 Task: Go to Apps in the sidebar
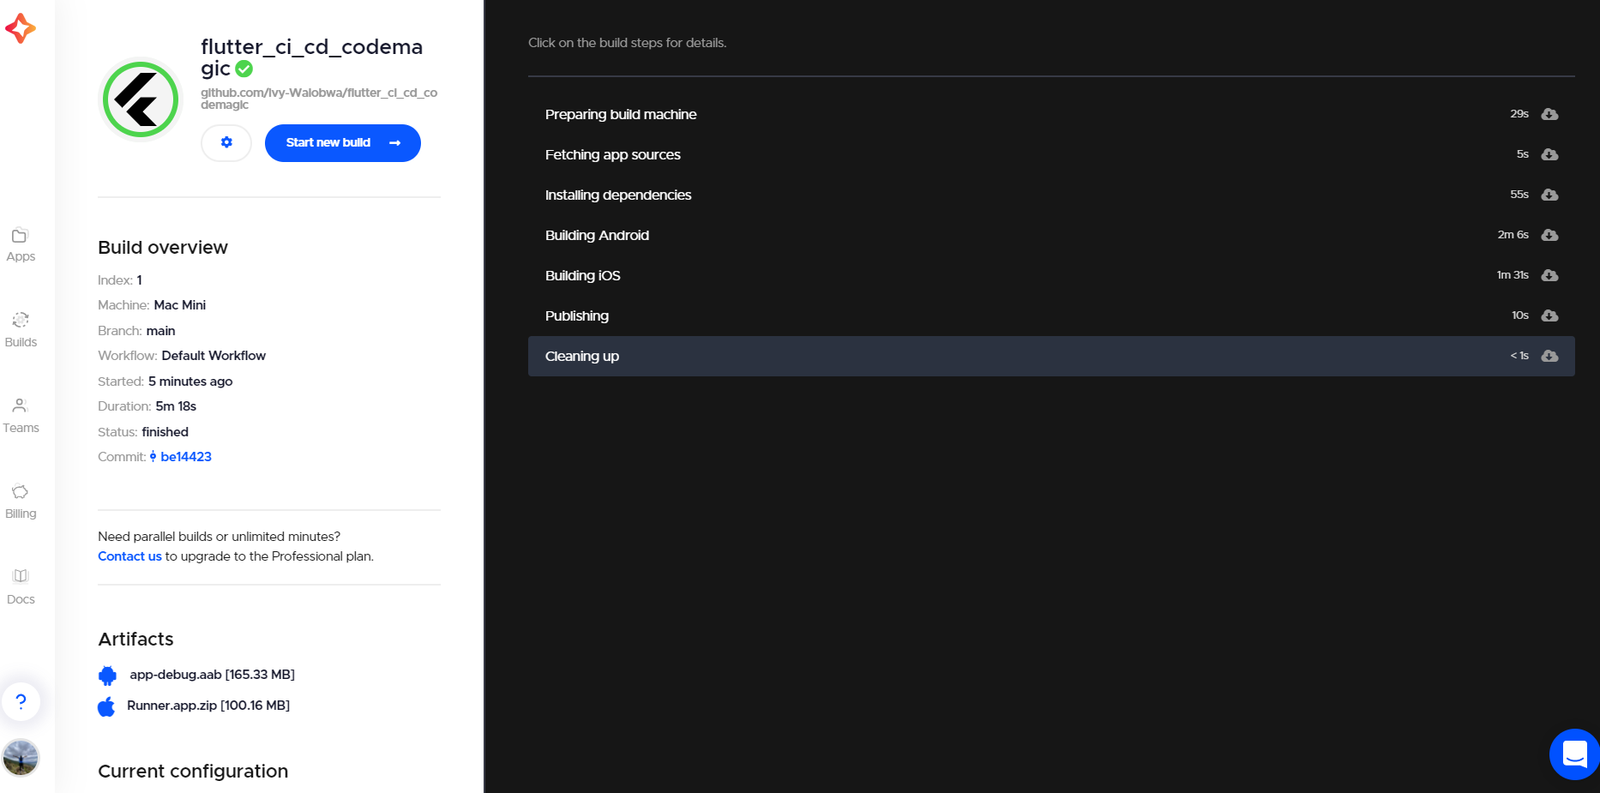[20, 245]
